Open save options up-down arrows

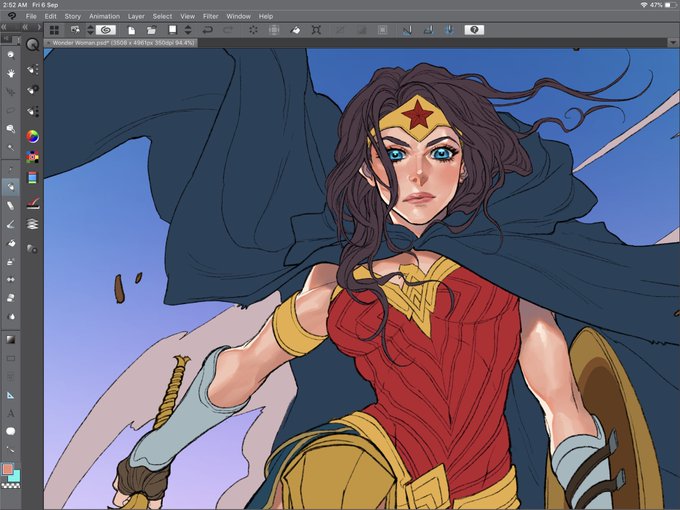click(188, 30)
